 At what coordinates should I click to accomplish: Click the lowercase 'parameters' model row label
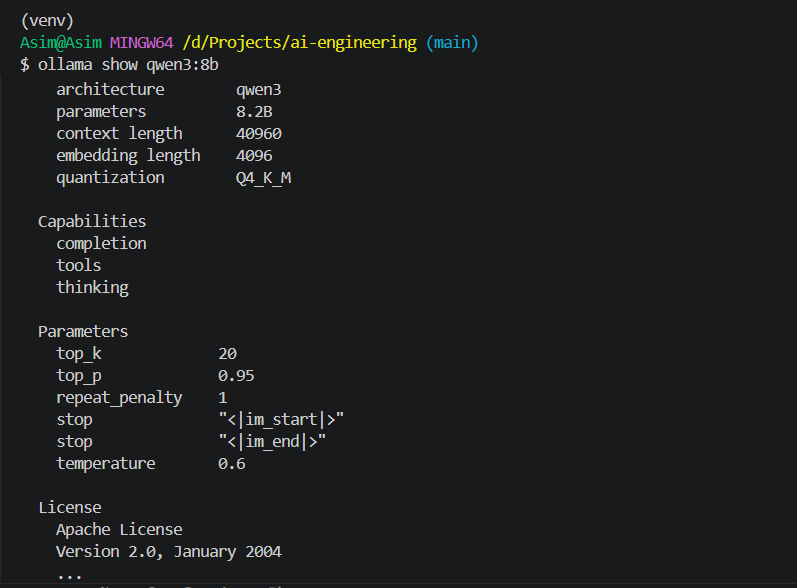pyautogui.click(x=101, y=112)
